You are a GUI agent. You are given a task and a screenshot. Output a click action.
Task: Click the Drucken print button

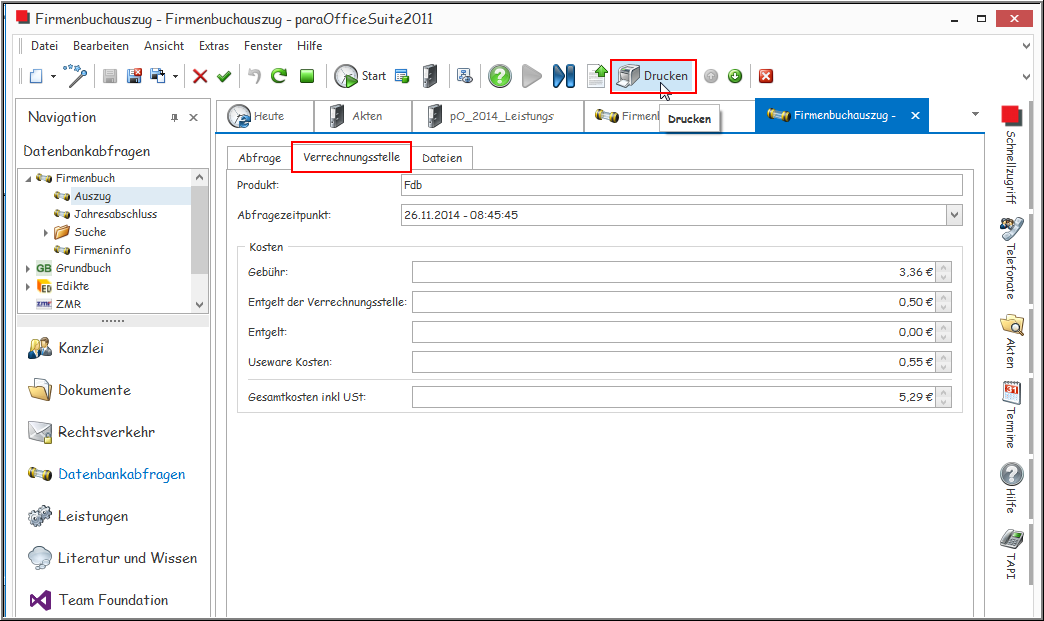(x=653, y=76)
